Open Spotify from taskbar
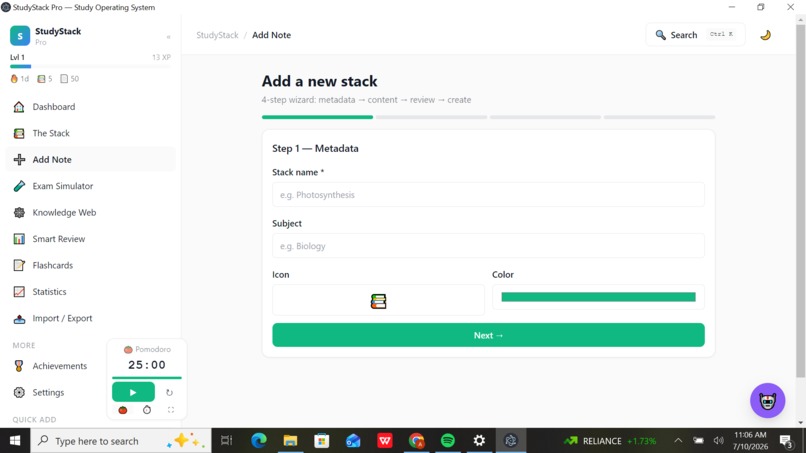The image size is (806, 453). point(448,441)
